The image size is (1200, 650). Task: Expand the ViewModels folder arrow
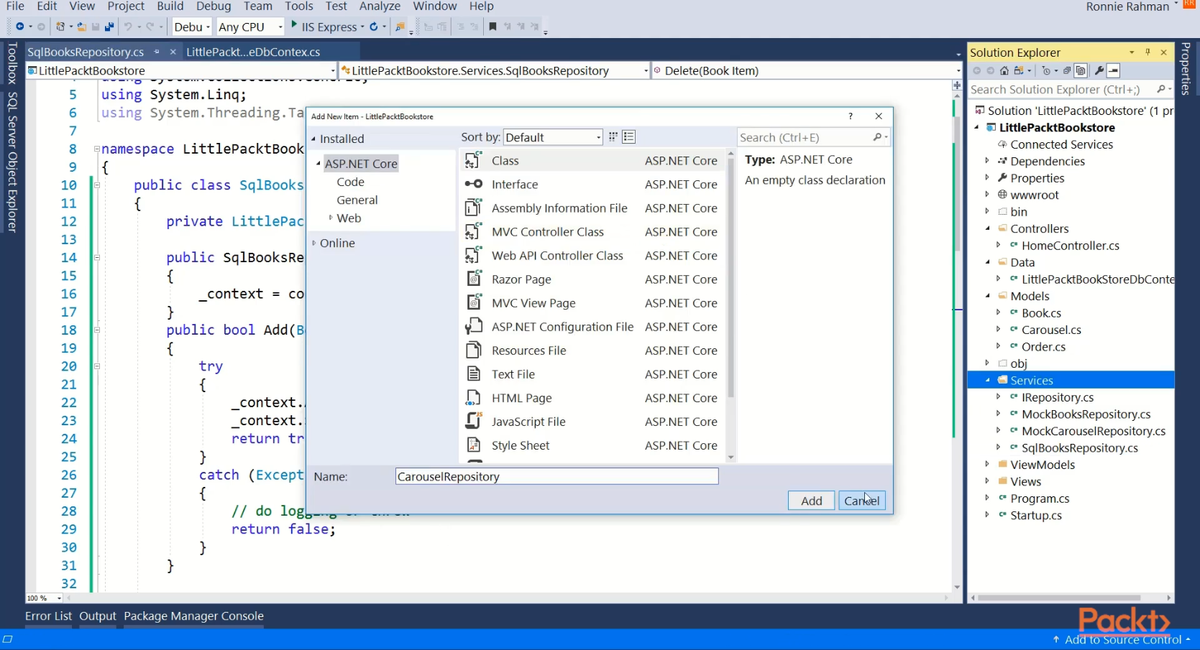(988, 464)
